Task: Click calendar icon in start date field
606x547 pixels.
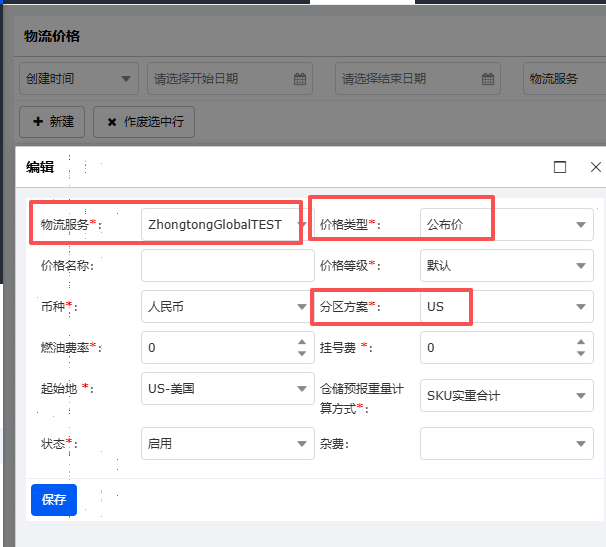Action: 299,79
